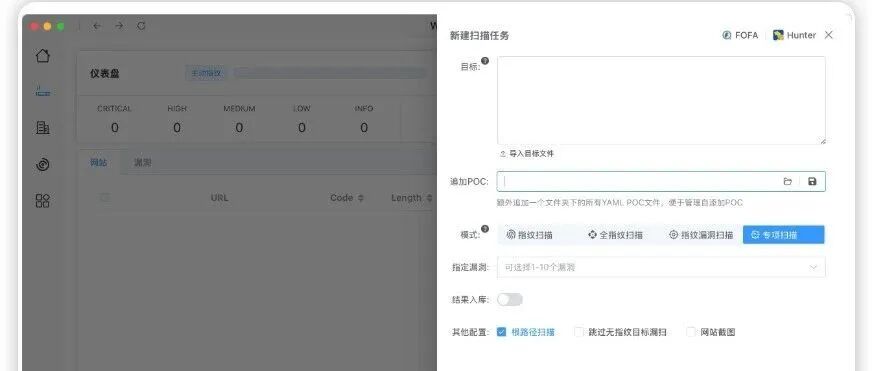Click the URL column header
This screenshot has height=371, width=872.
point(219,197)
